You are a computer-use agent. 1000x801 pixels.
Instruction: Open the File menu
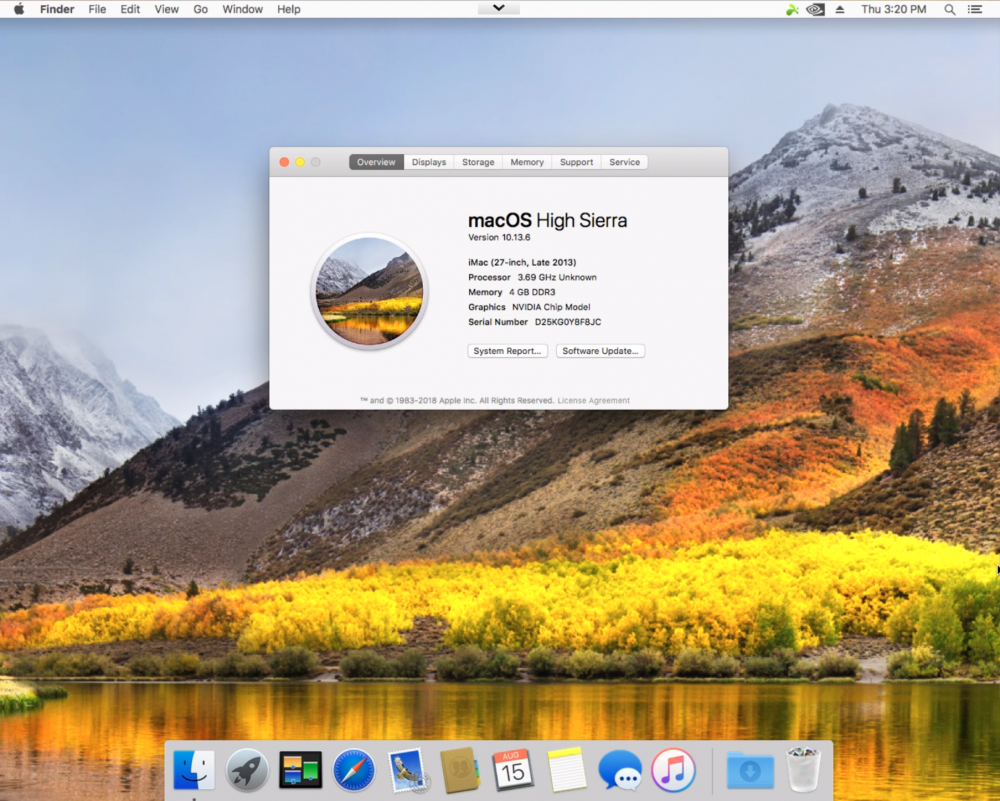97,10
